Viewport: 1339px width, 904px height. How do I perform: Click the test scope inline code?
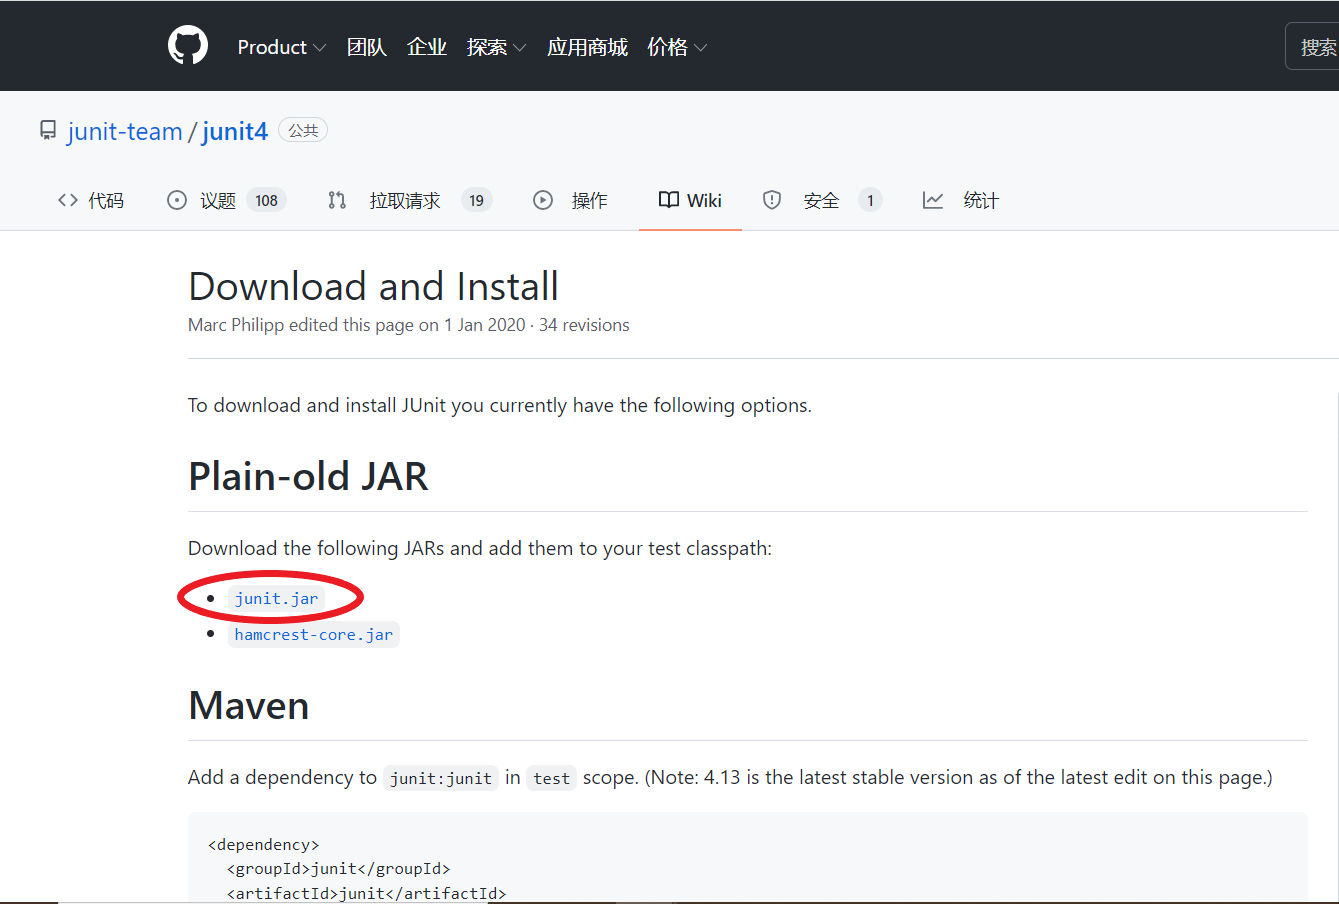[552, 778]
